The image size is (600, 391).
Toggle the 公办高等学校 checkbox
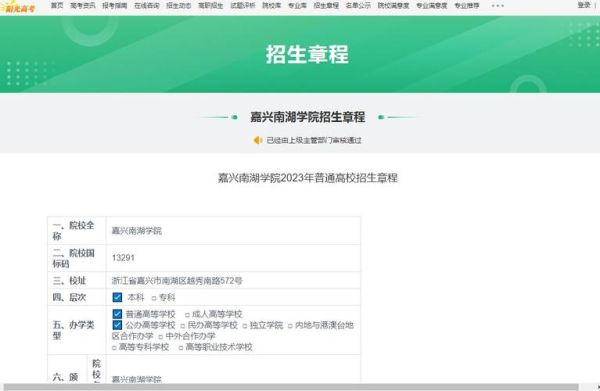117,325
